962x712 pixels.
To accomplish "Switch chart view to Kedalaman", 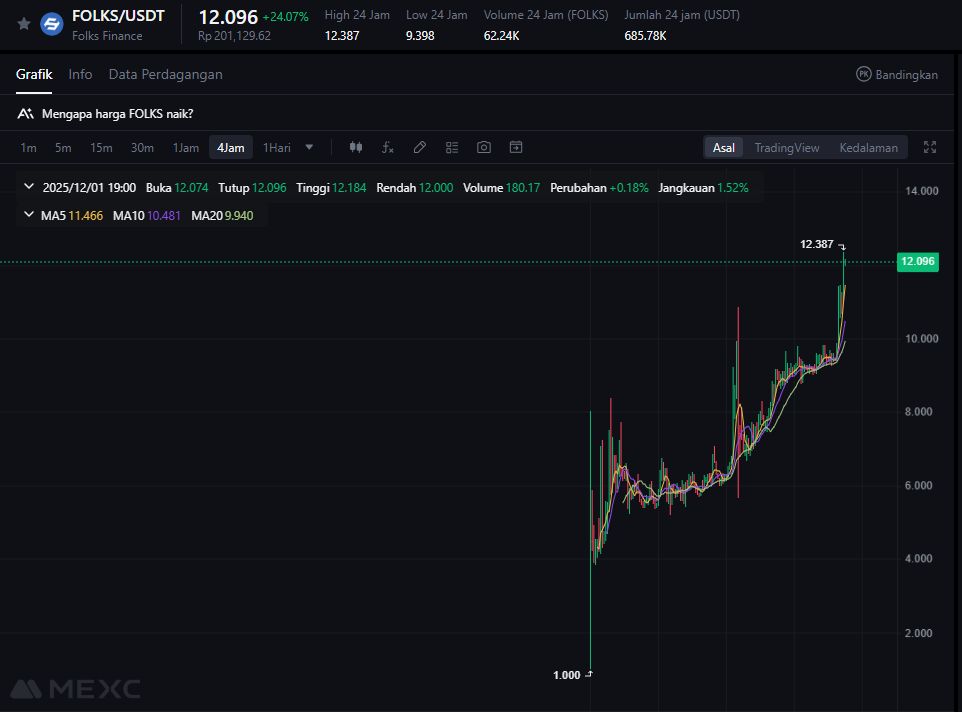I will pos(868,148).
